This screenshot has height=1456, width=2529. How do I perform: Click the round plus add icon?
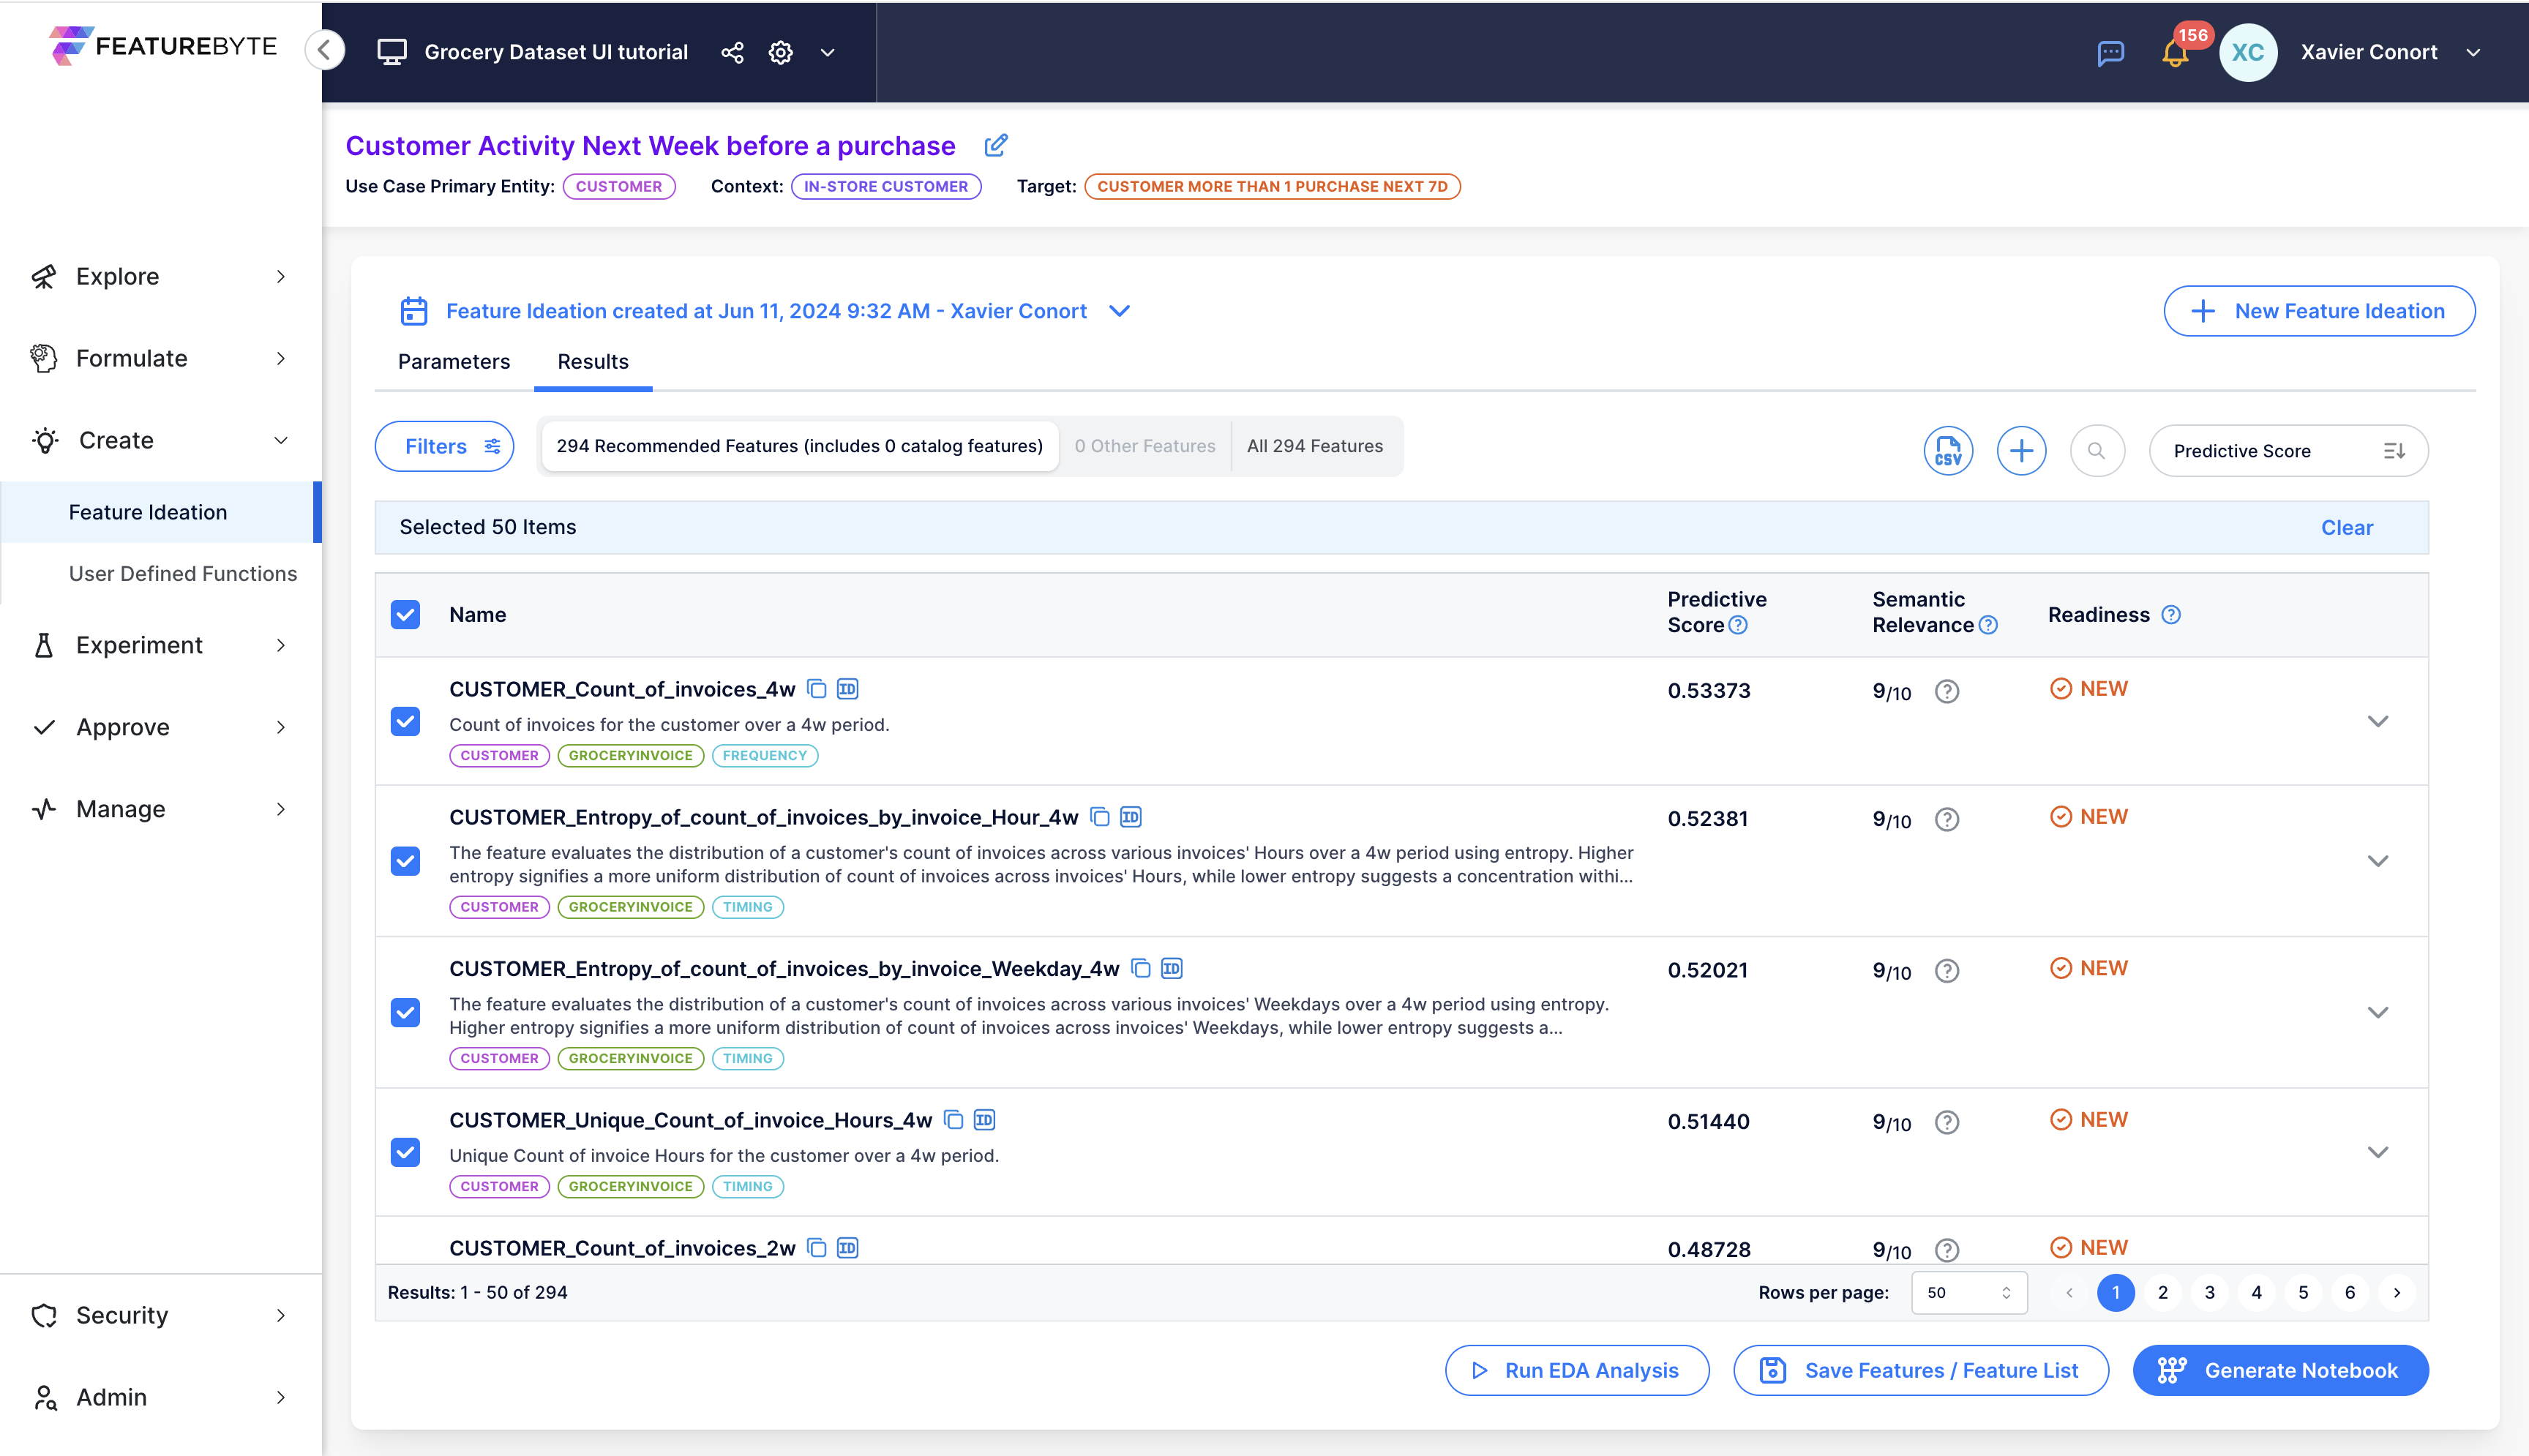pos(2021,450)
